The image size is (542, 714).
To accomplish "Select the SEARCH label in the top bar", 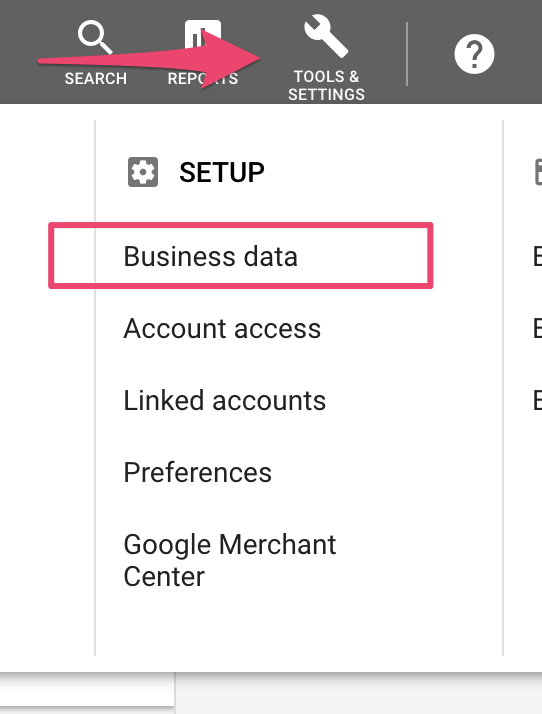I will pos(96,79).
